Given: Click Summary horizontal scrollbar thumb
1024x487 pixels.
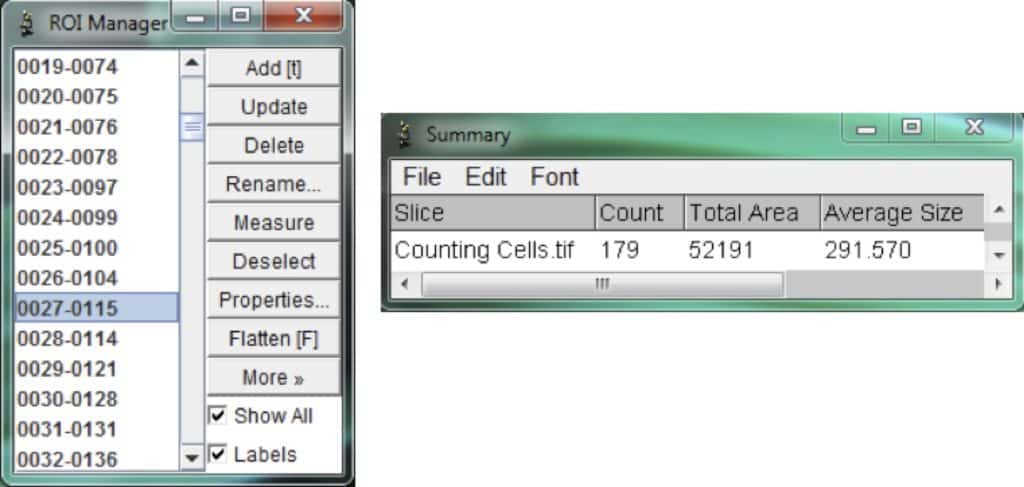Looking at the screenshot, I should (602, 284).
